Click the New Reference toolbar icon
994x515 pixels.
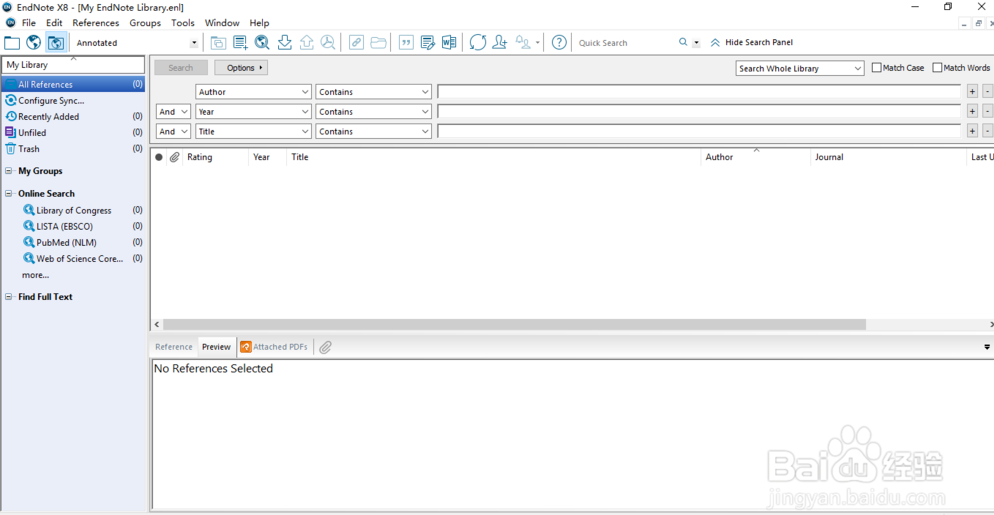tap(240, 43)
